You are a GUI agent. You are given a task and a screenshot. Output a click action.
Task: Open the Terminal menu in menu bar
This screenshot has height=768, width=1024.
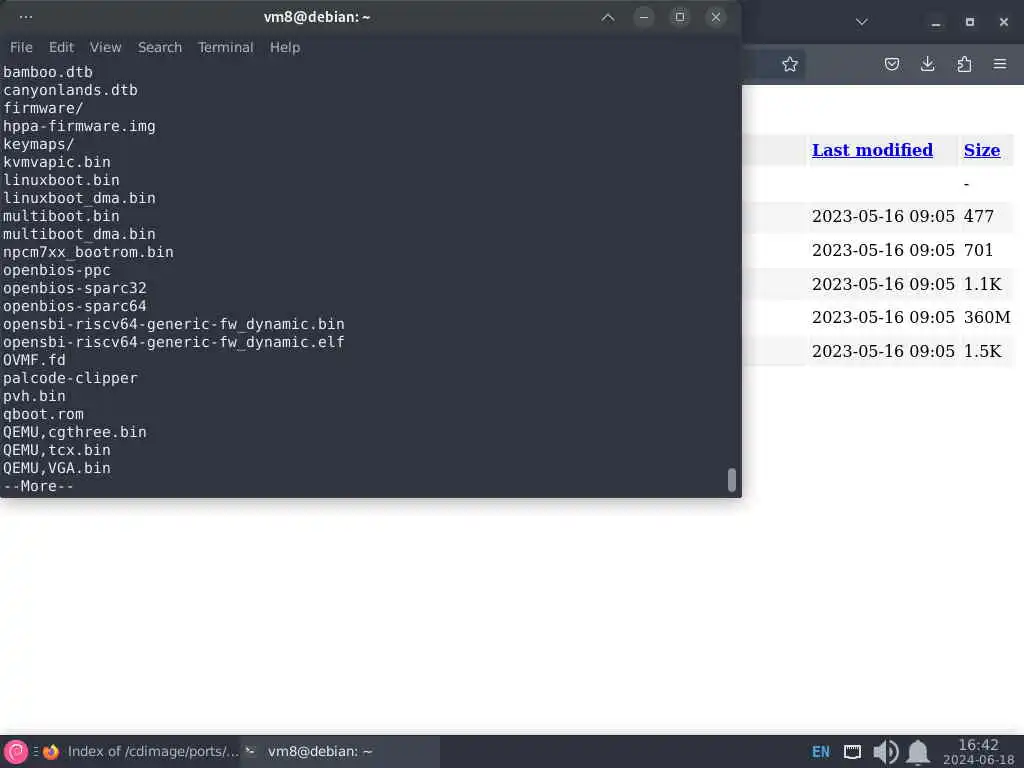(225, 47)
